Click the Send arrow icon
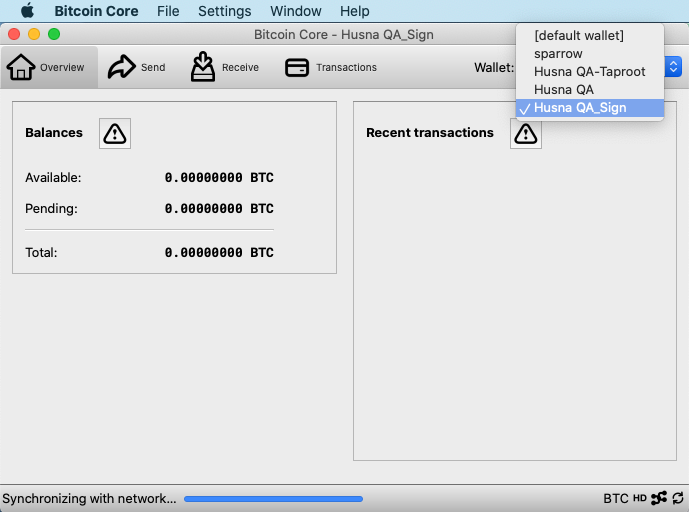689x512 pixels. [122, 67]
